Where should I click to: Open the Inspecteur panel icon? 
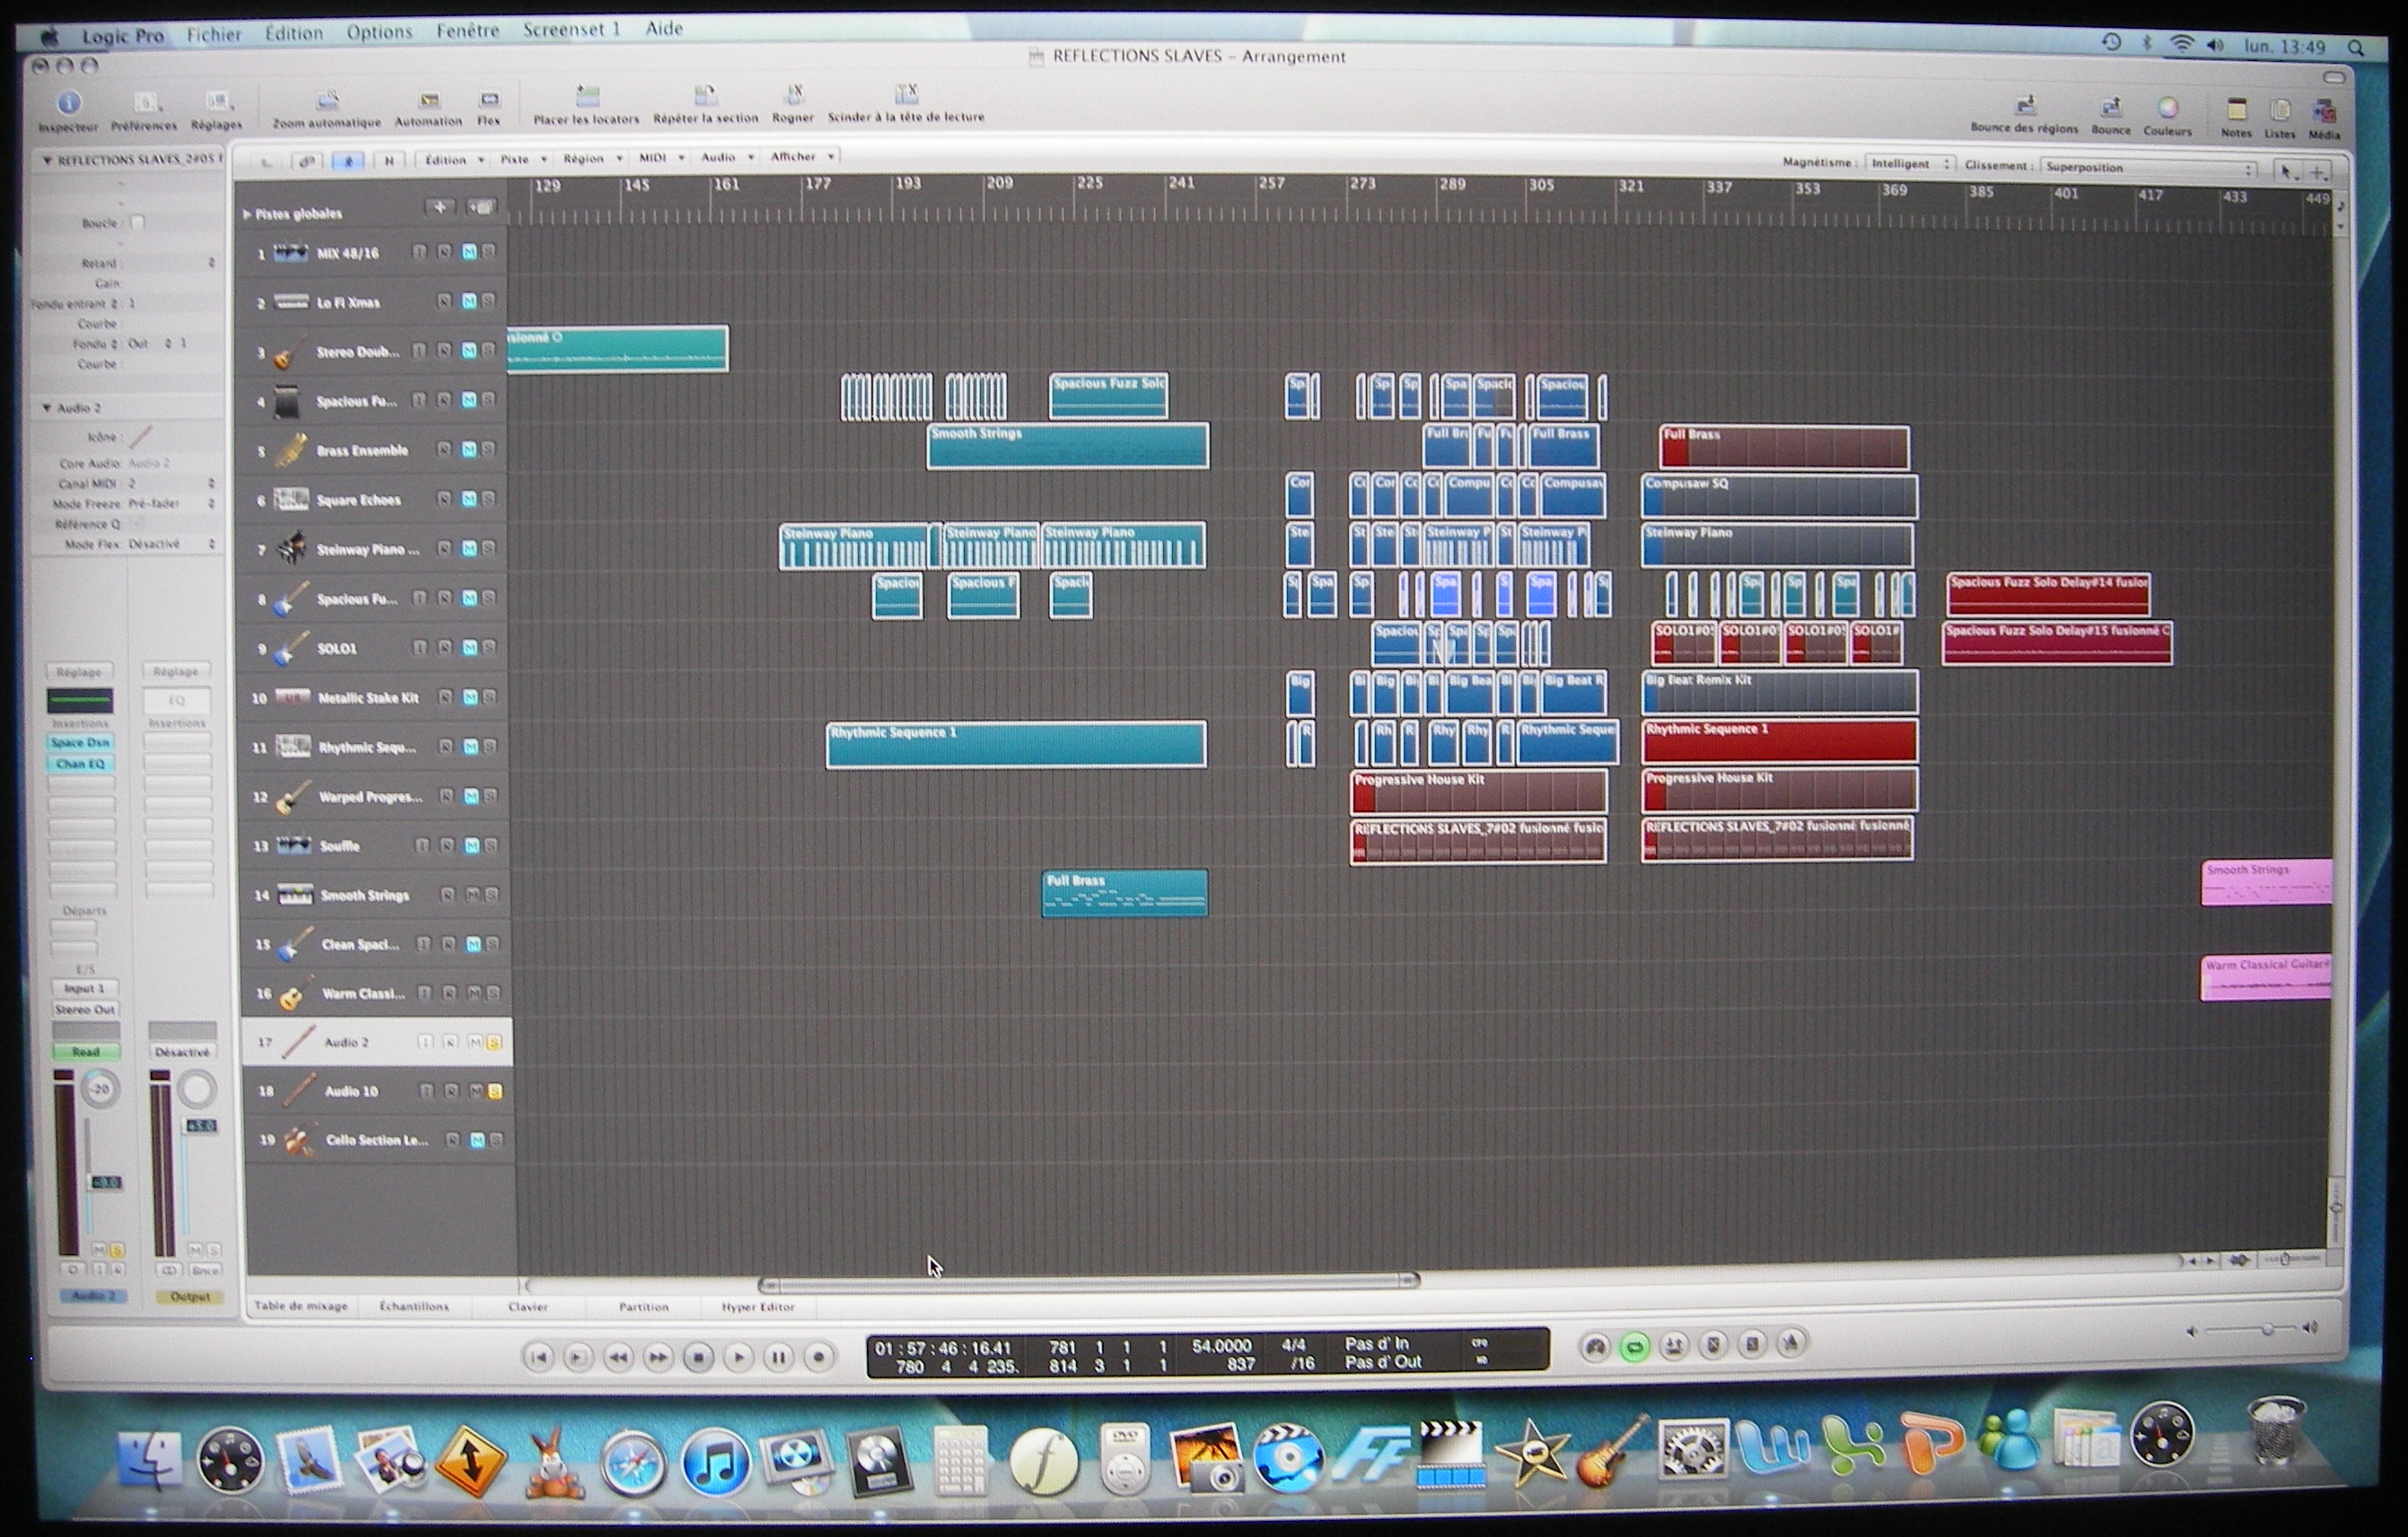point(68,104)
